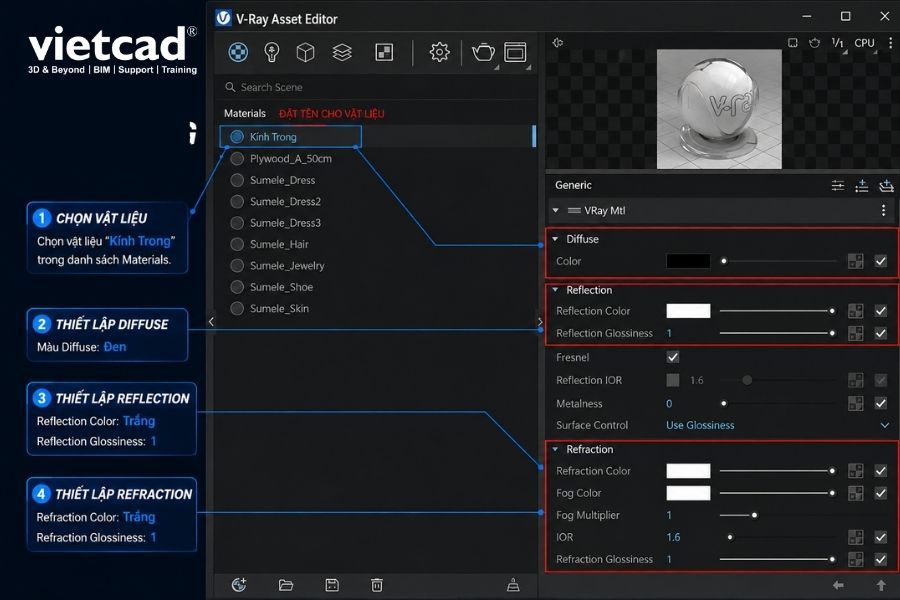Collapse the Refraction section
The image size is (900, 600).
pyautogui.click(x=555, y=449)
